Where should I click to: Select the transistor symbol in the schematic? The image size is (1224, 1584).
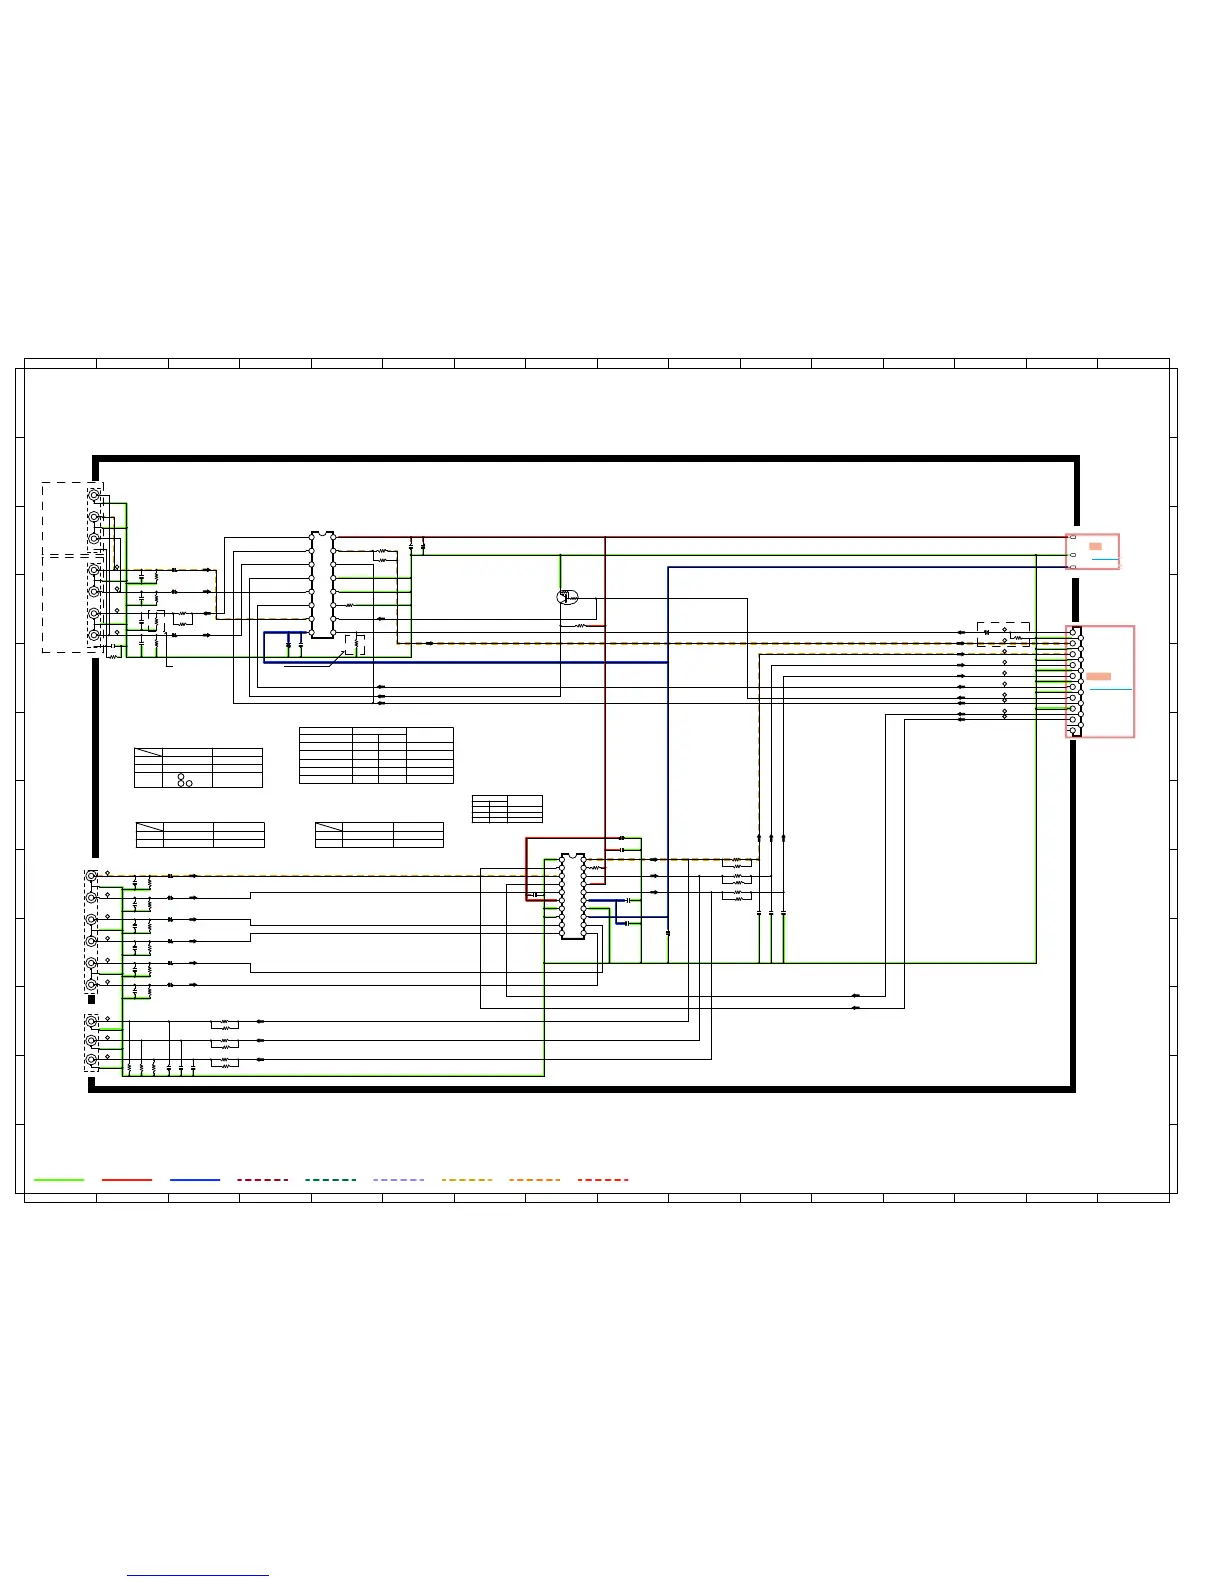[x=566, y=597]
